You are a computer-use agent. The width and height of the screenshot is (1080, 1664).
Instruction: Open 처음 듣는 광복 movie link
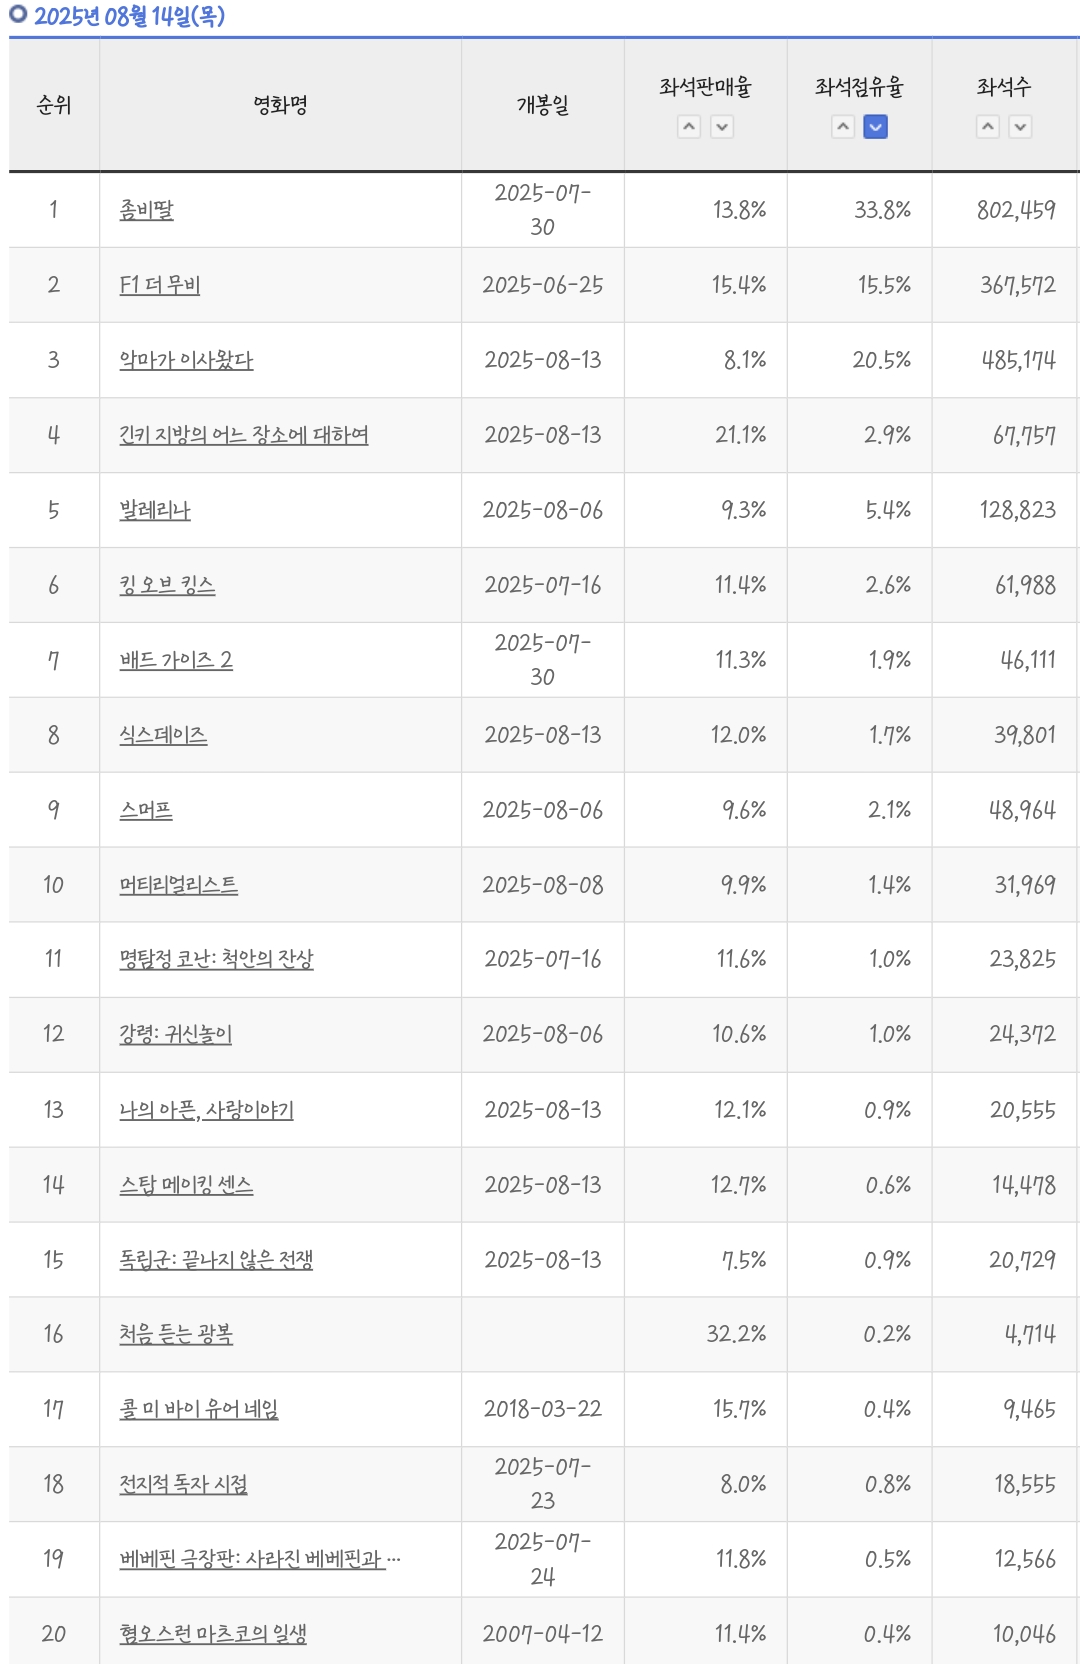click(176, 1334)
